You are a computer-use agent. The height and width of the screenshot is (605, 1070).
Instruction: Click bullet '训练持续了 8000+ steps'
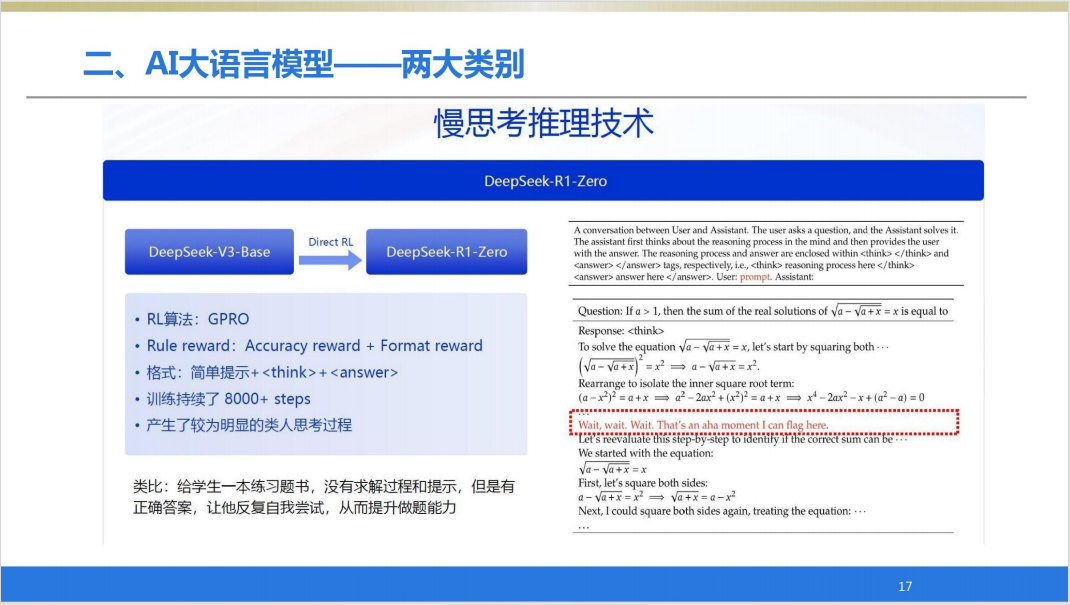(229, 399)
